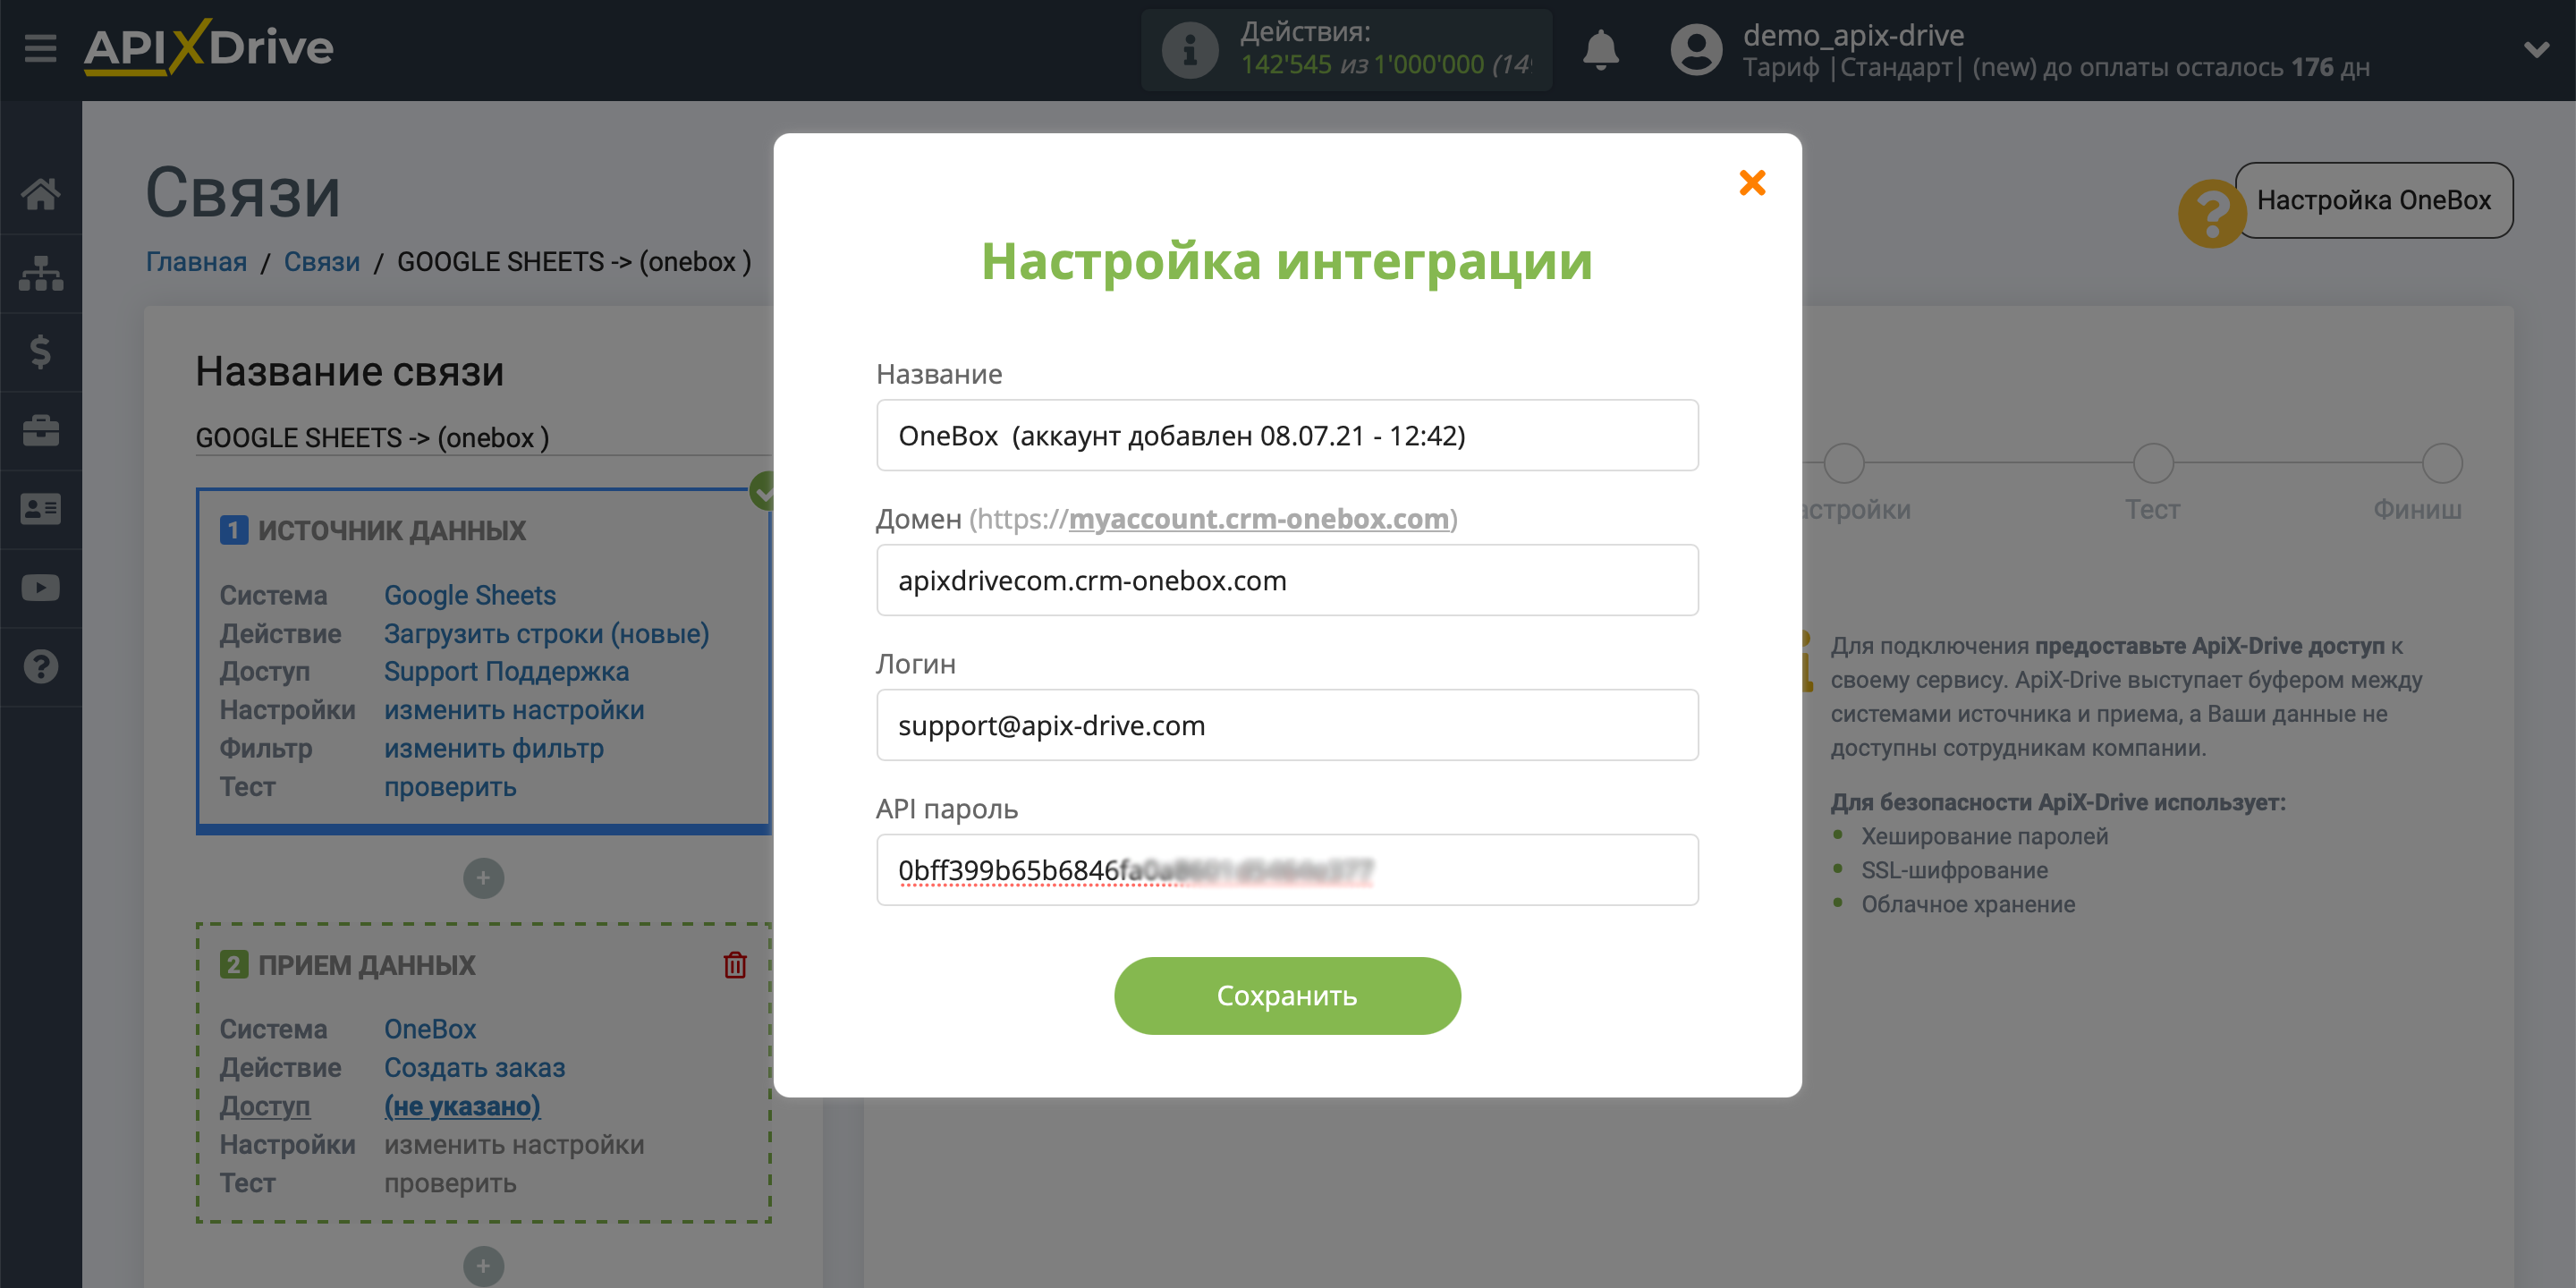This screenshot has width=2576, height=1288.
Task: Click the Название связи heading
Action: (x=350, y=371)
